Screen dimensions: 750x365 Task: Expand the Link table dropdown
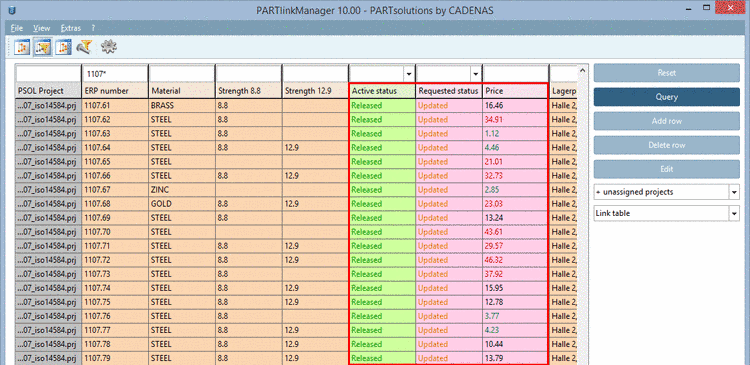pos(734,213)
